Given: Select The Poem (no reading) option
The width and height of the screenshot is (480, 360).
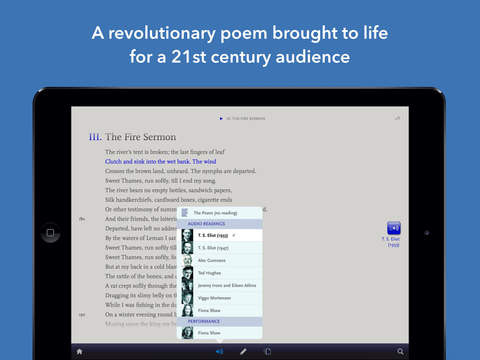Looking at the screenshot, I should [219, 213].
